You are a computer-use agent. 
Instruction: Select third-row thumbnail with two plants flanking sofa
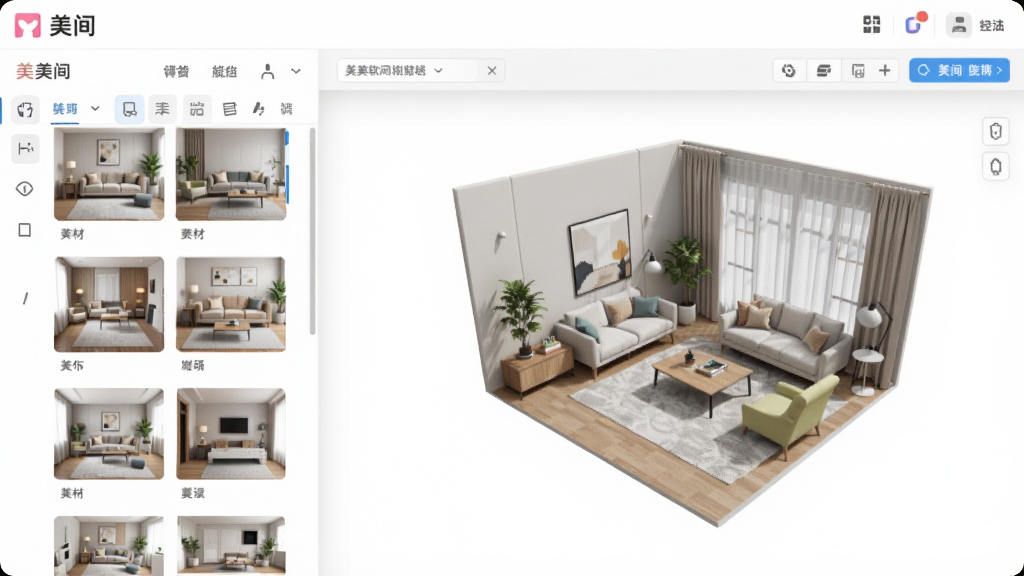109,434
